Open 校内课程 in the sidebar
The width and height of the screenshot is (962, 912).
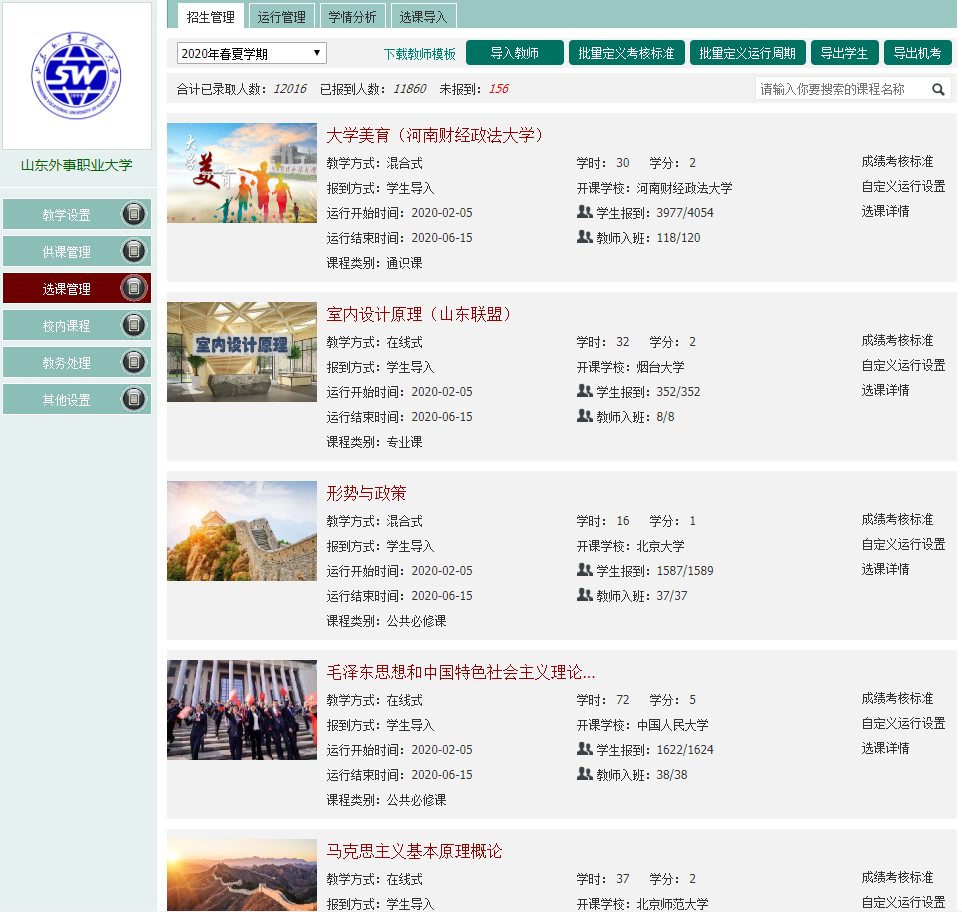[77, 326]
